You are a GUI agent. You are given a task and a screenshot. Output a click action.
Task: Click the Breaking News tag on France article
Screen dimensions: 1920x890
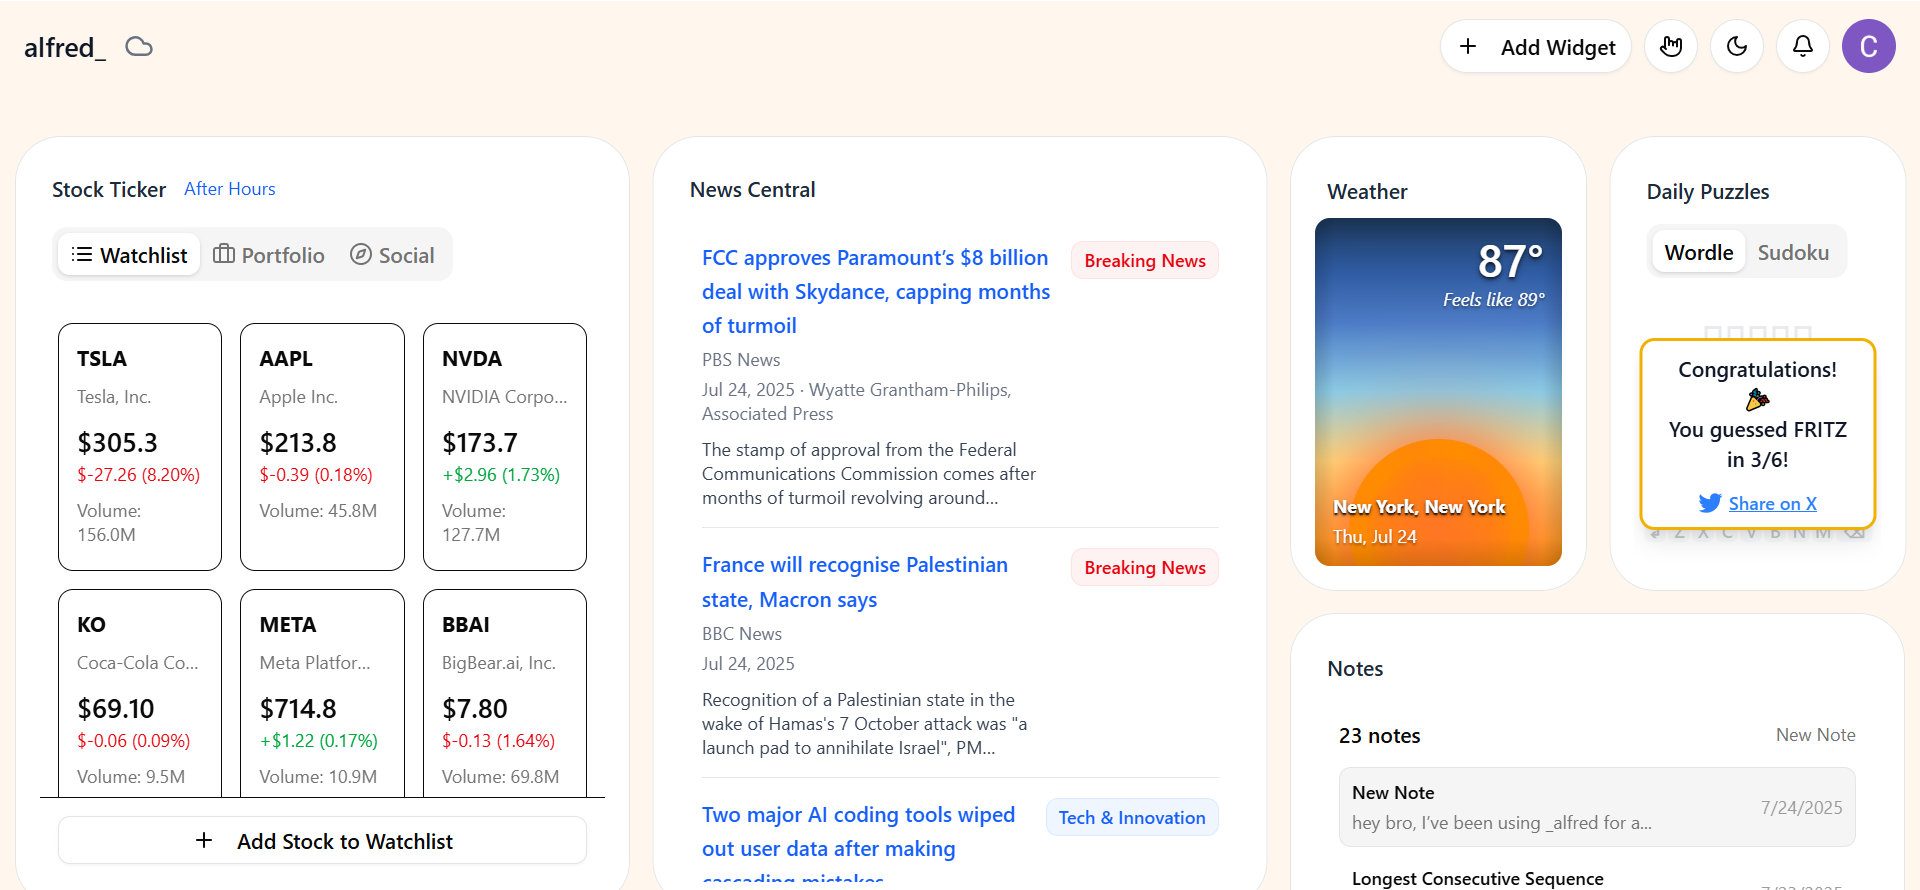(1145, 567)
